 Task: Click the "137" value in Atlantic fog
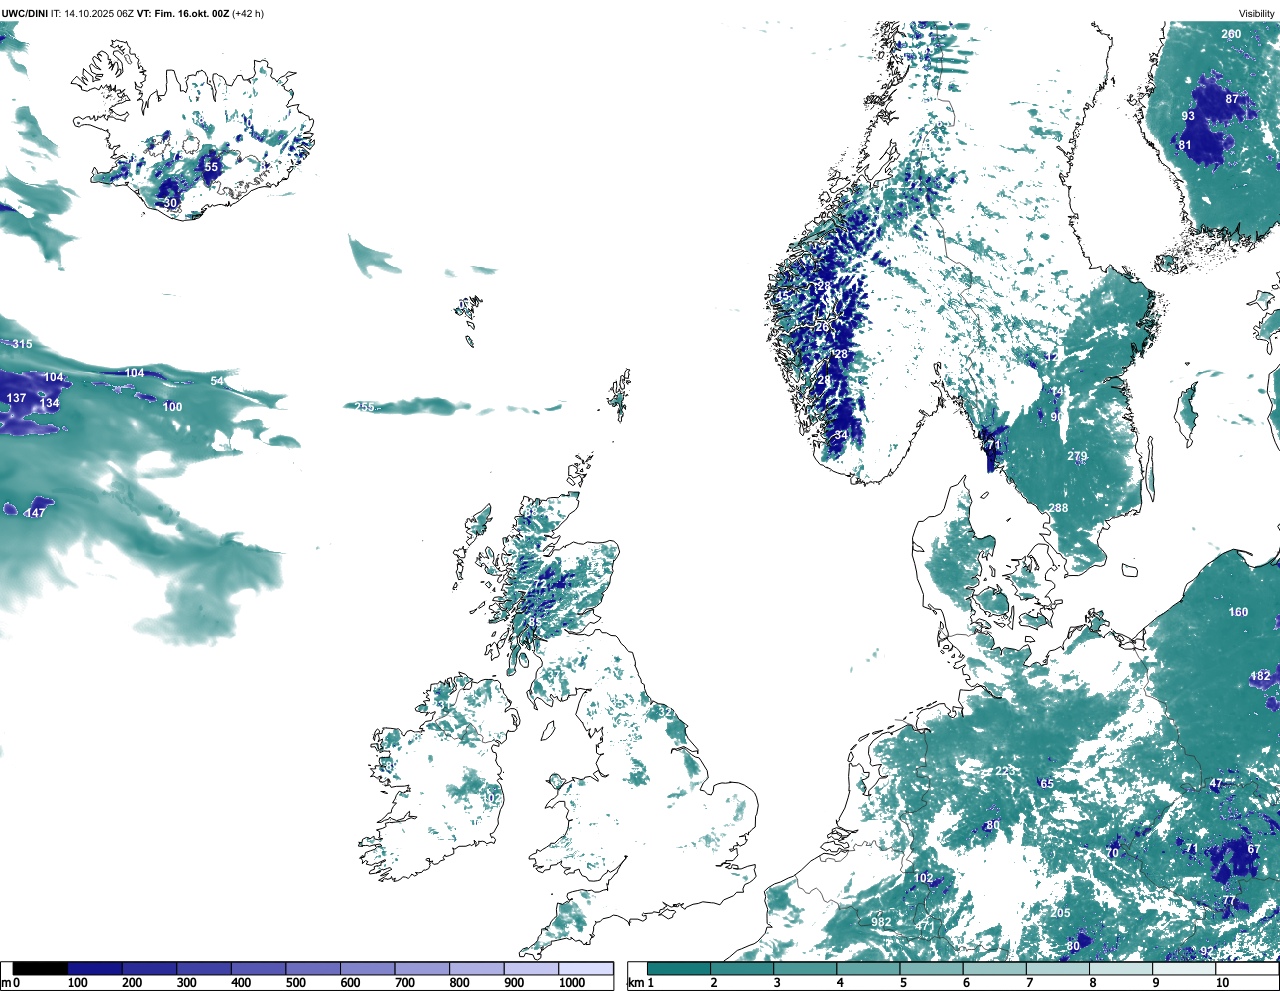pos(17,398)
